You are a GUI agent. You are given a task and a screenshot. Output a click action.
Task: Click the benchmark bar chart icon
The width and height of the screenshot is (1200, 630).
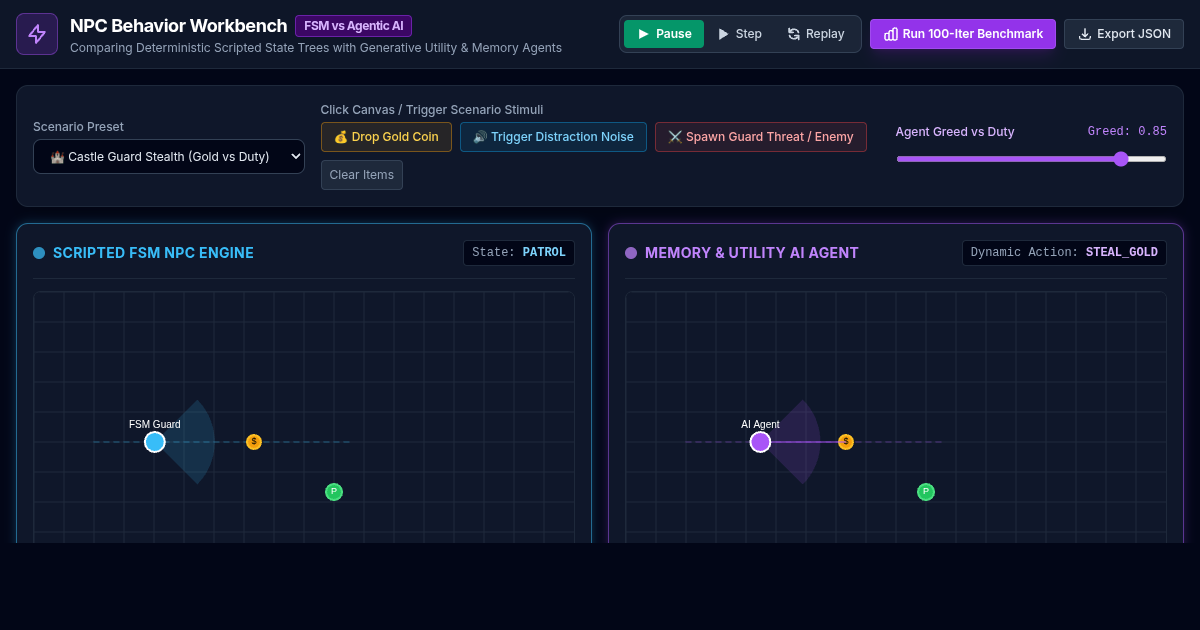click(x=891, y=34)
